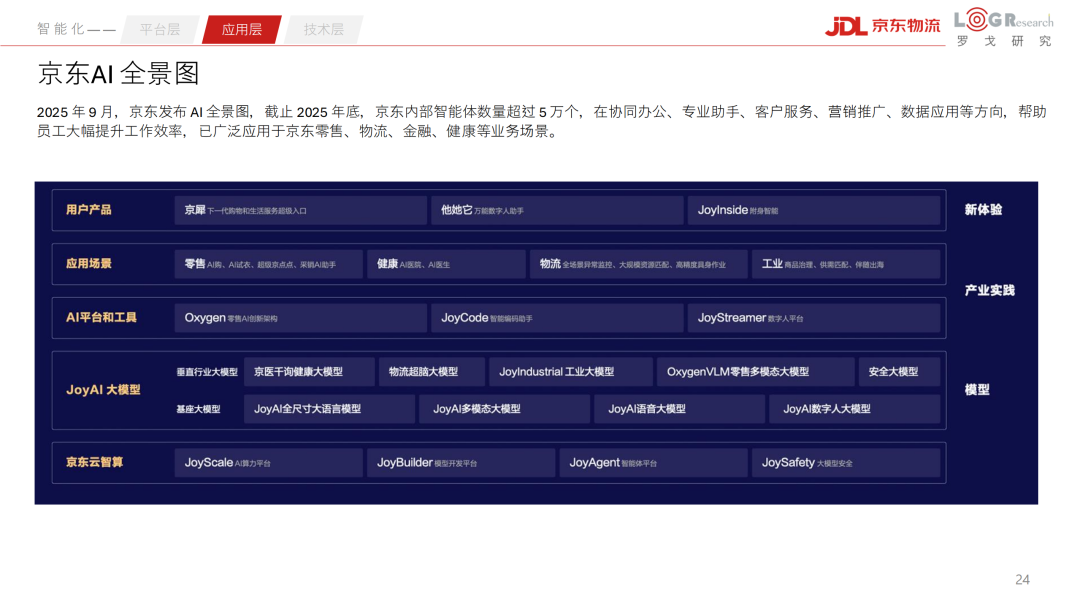1080x608 pixels.
Task: Click the 基座大模型 sublabel
Action: (198, 409)
